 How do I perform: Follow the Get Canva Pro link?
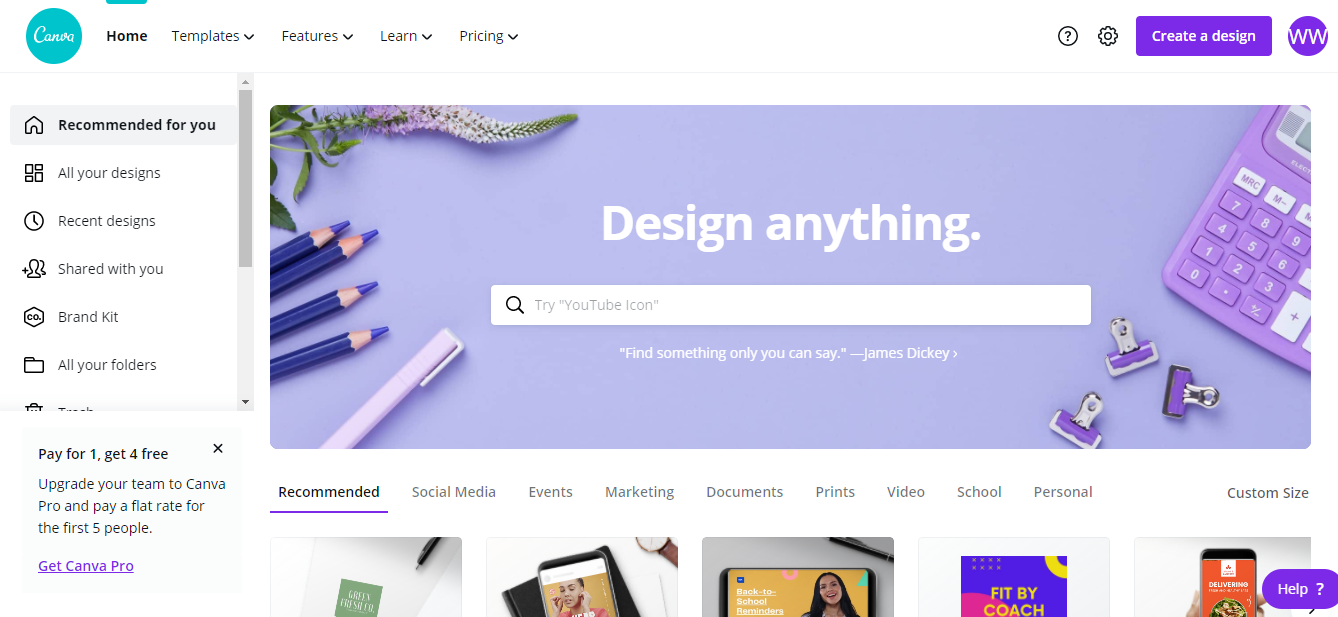(x=86, y=566)
